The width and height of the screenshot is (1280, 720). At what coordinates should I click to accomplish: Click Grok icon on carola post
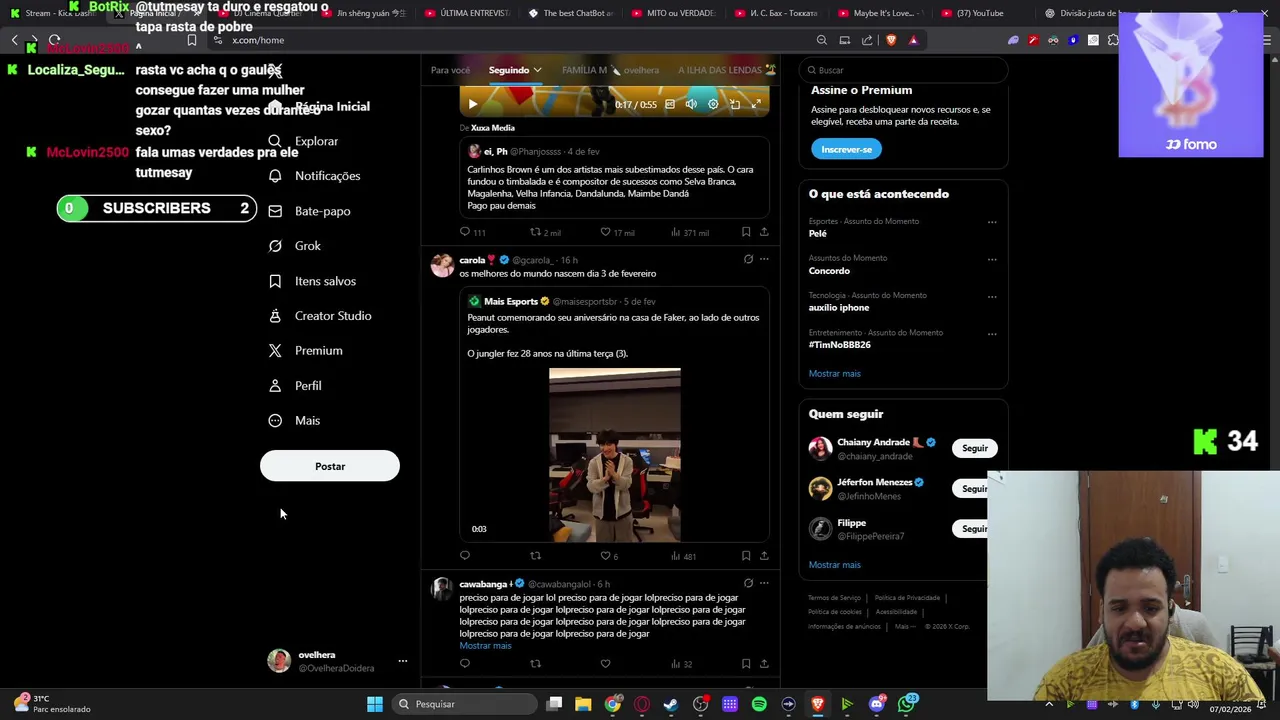(748, 259)
